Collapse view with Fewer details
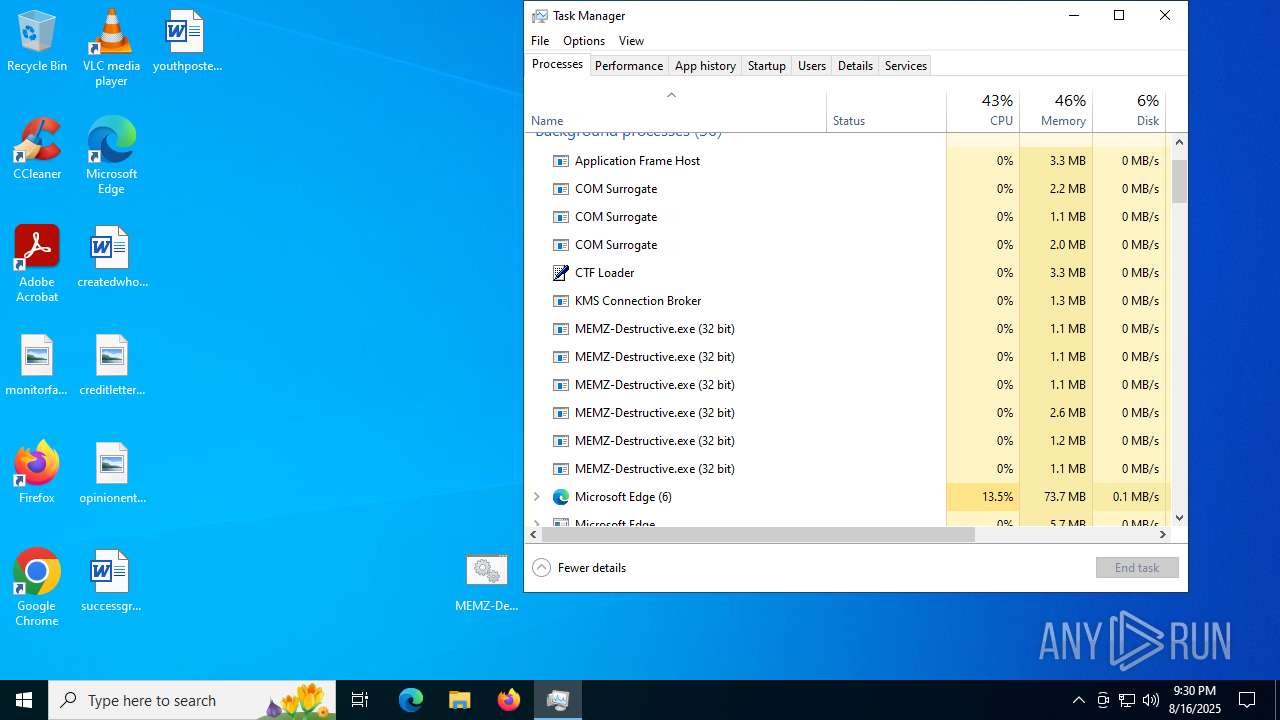This screenshot has height=720, width=1280. 579,567
